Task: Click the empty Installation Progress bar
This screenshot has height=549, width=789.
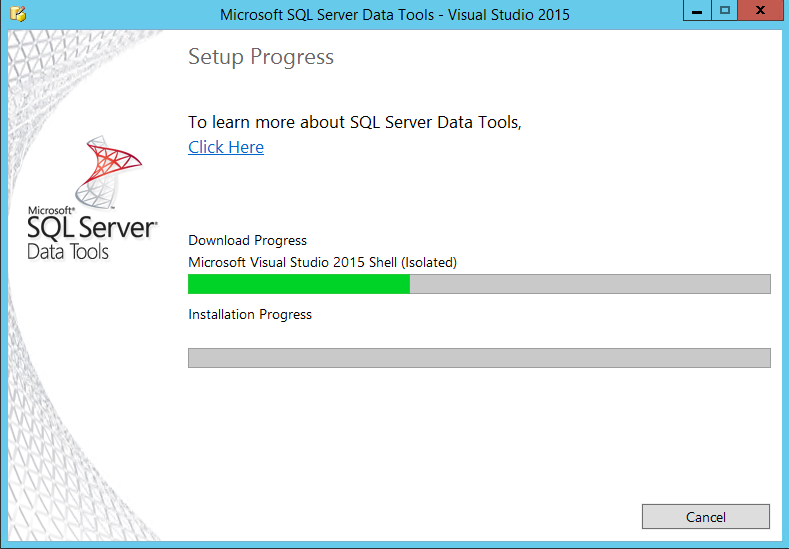Action: click(x=479, y=358)
